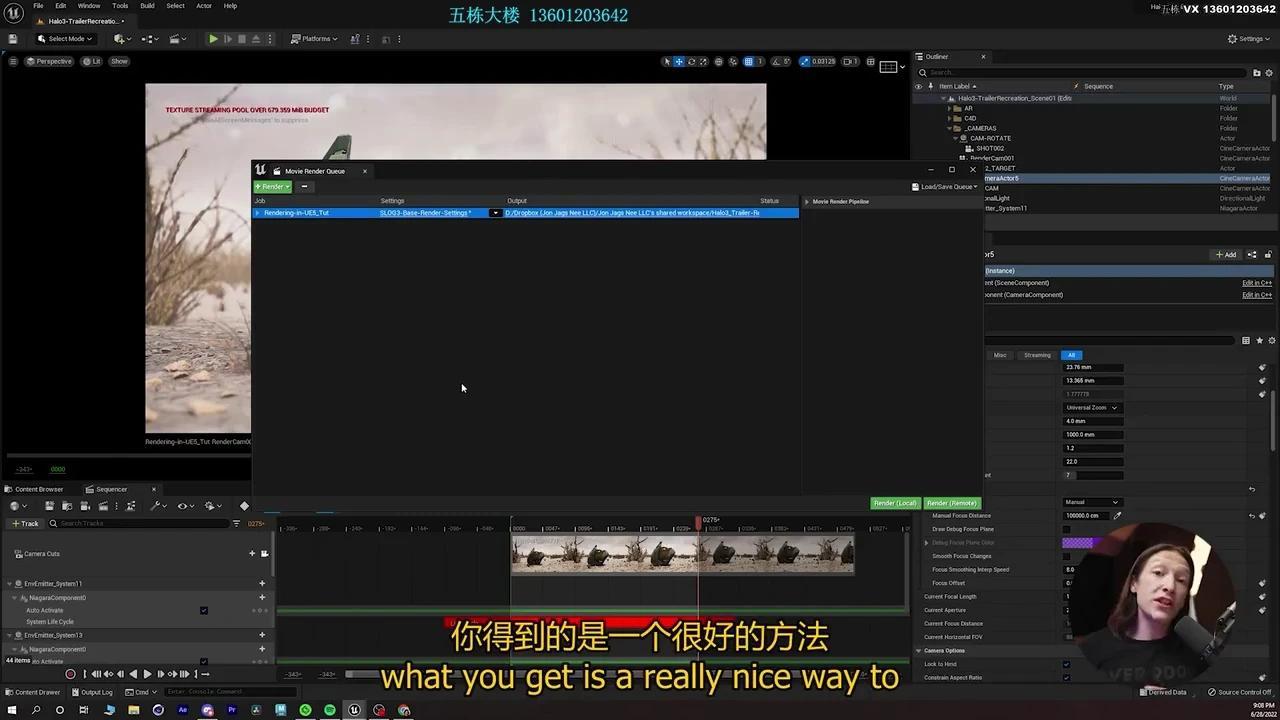Click the eye view-options icon in Sequencer
Viewport: 1280px width, 720px height.
(183, 506)
